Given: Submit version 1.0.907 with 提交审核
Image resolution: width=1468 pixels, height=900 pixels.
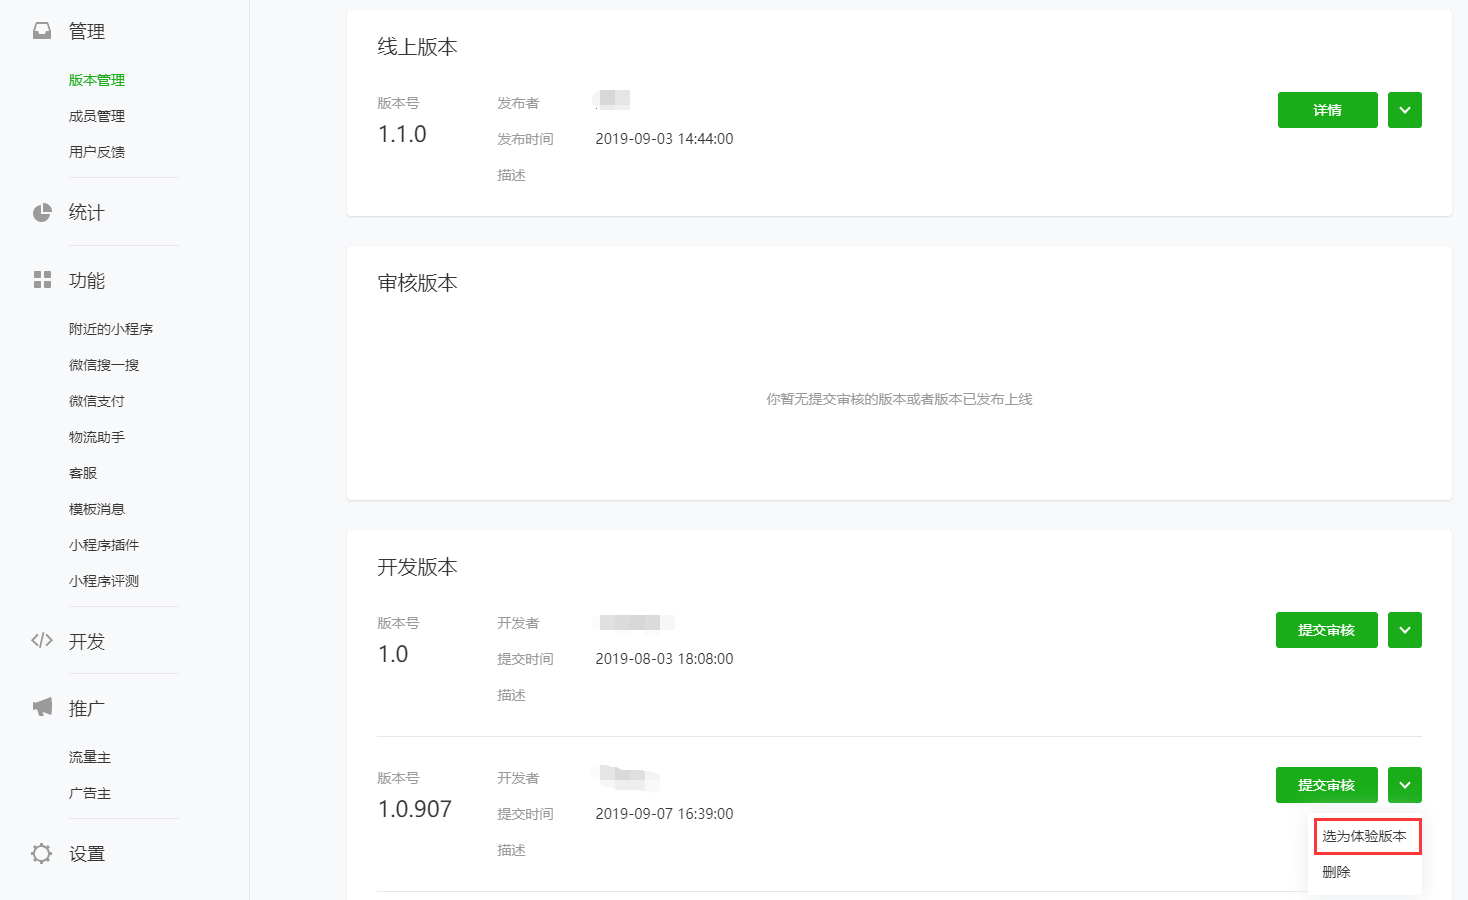Looking at the screenshot, I should pos(1326,785).
